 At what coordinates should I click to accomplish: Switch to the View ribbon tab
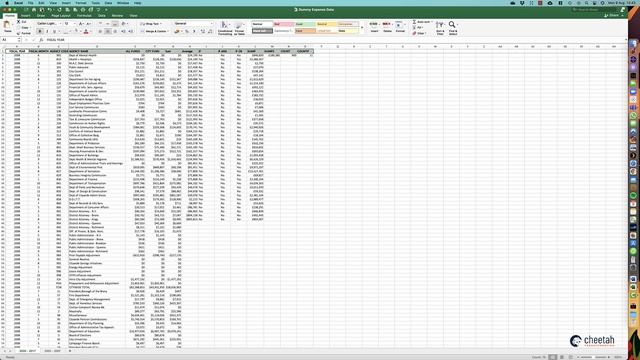(x=133, y=16)
